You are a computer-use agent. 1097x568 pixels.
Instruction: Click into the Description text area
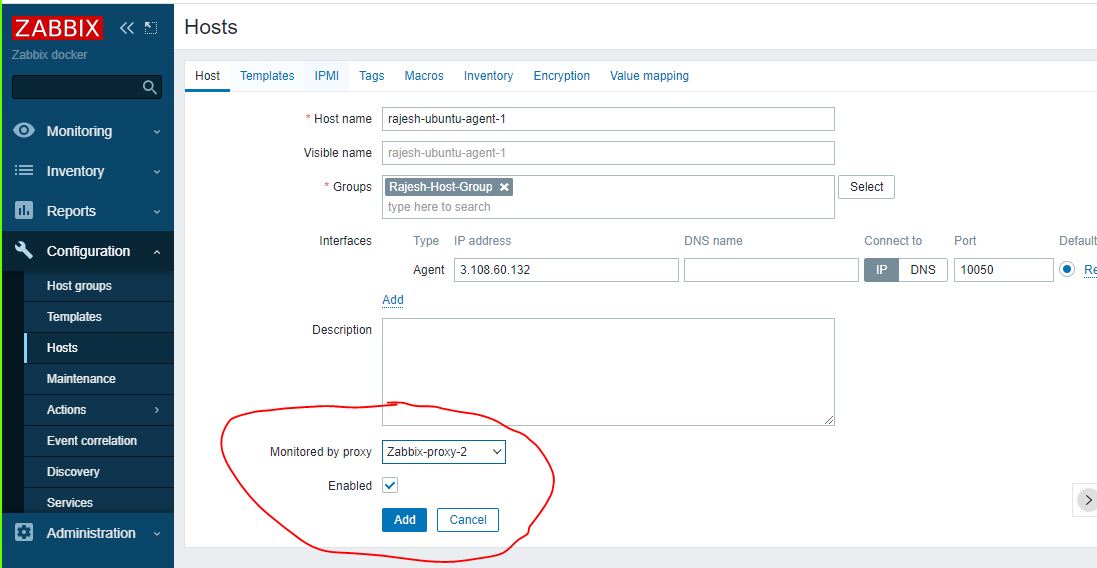(607, 371)
